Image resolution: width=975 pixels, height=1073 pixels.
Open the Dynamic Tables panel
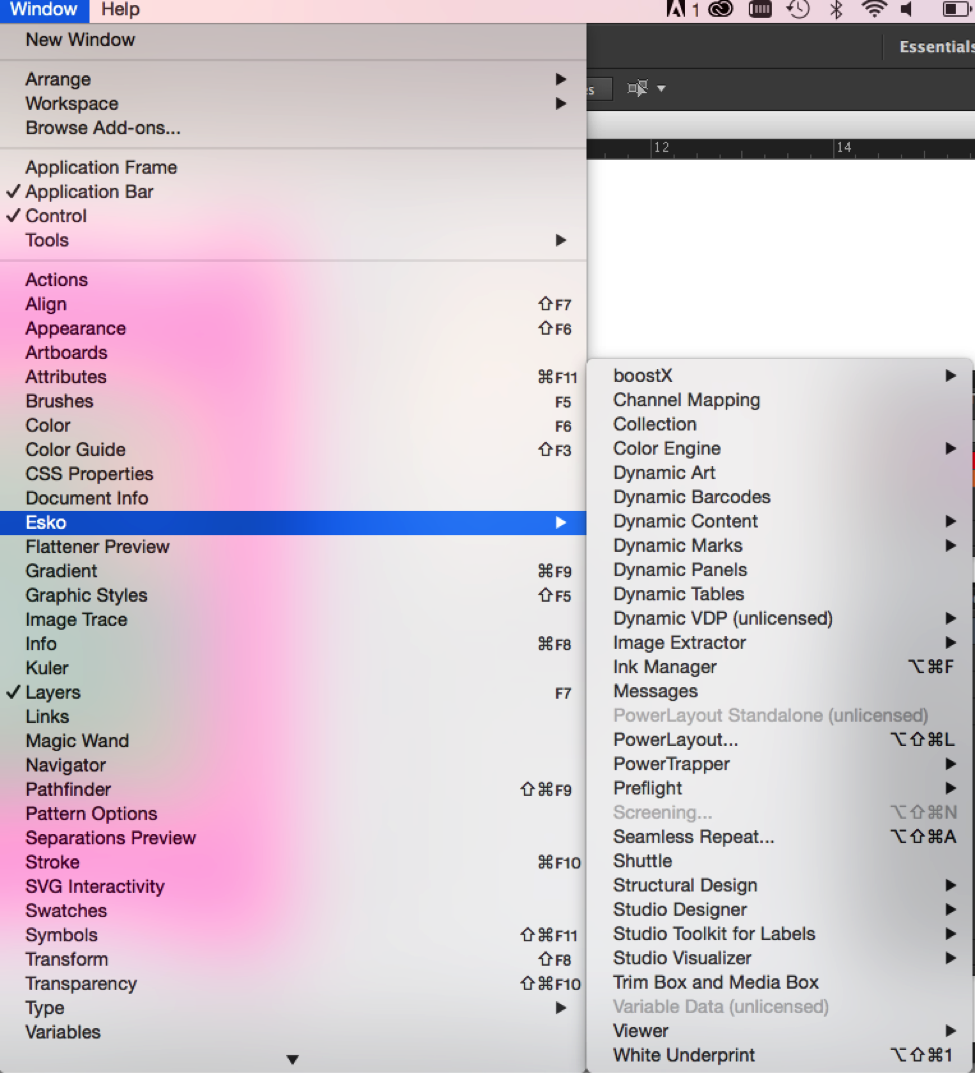[780, 594]
